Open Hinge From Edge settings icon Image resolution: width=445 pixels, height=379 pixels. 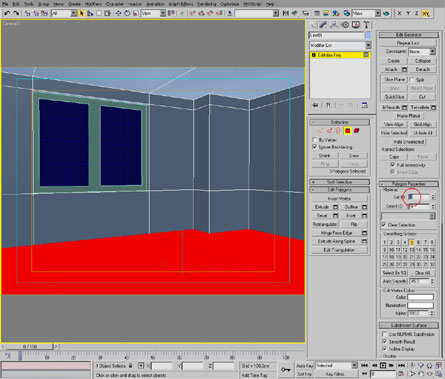(364, 233)
